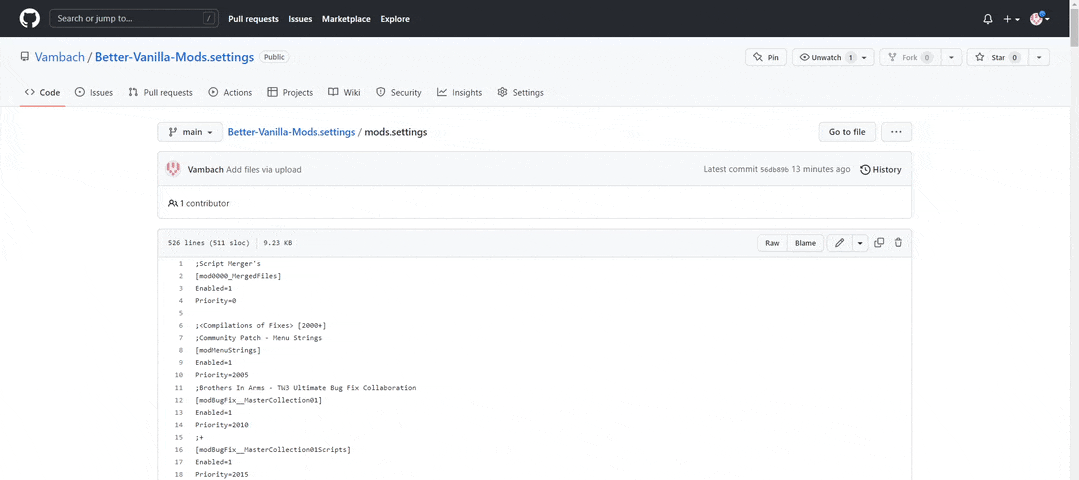1079x480 pixels.
Task: Open Better-Vanilla-Mods.settings breadcrumb link
Action: click(291, 132)
